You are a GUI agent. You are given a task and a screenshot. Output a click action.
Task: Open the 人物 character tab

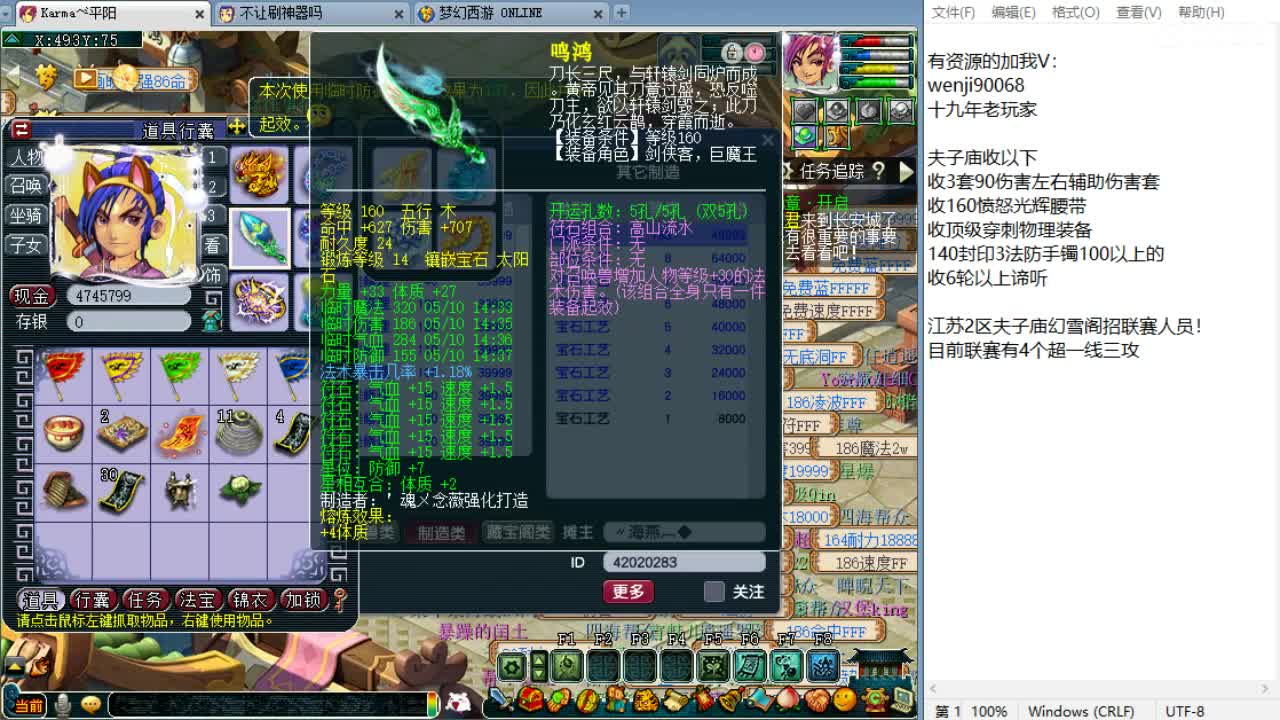click(25, 158)
